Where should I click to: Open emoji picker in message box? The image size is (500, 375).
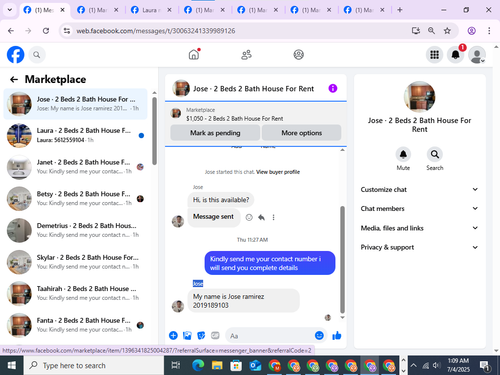pos(319,335)
